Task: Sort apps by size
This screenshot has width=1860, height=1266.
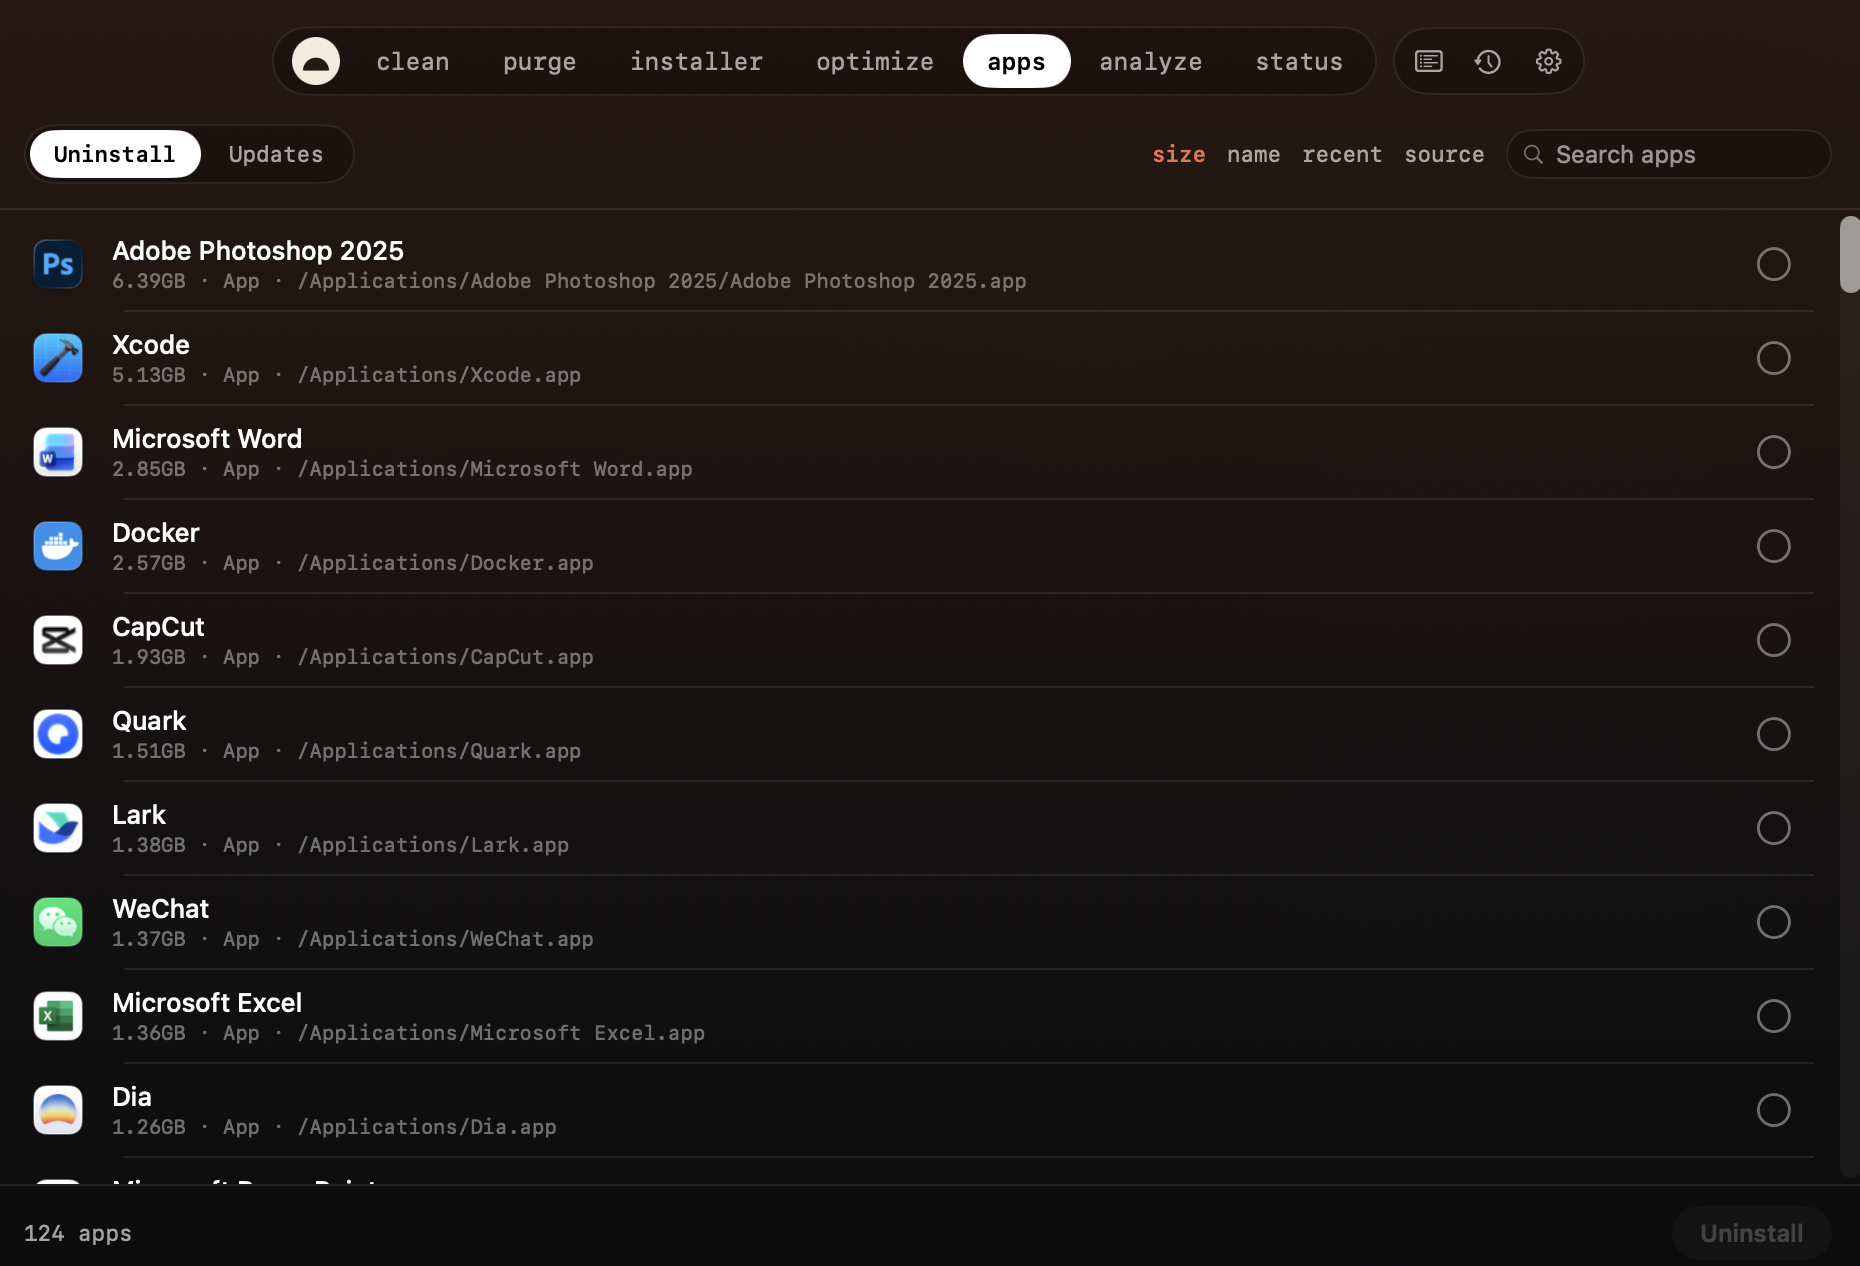Action: [x=1179, y=154]
